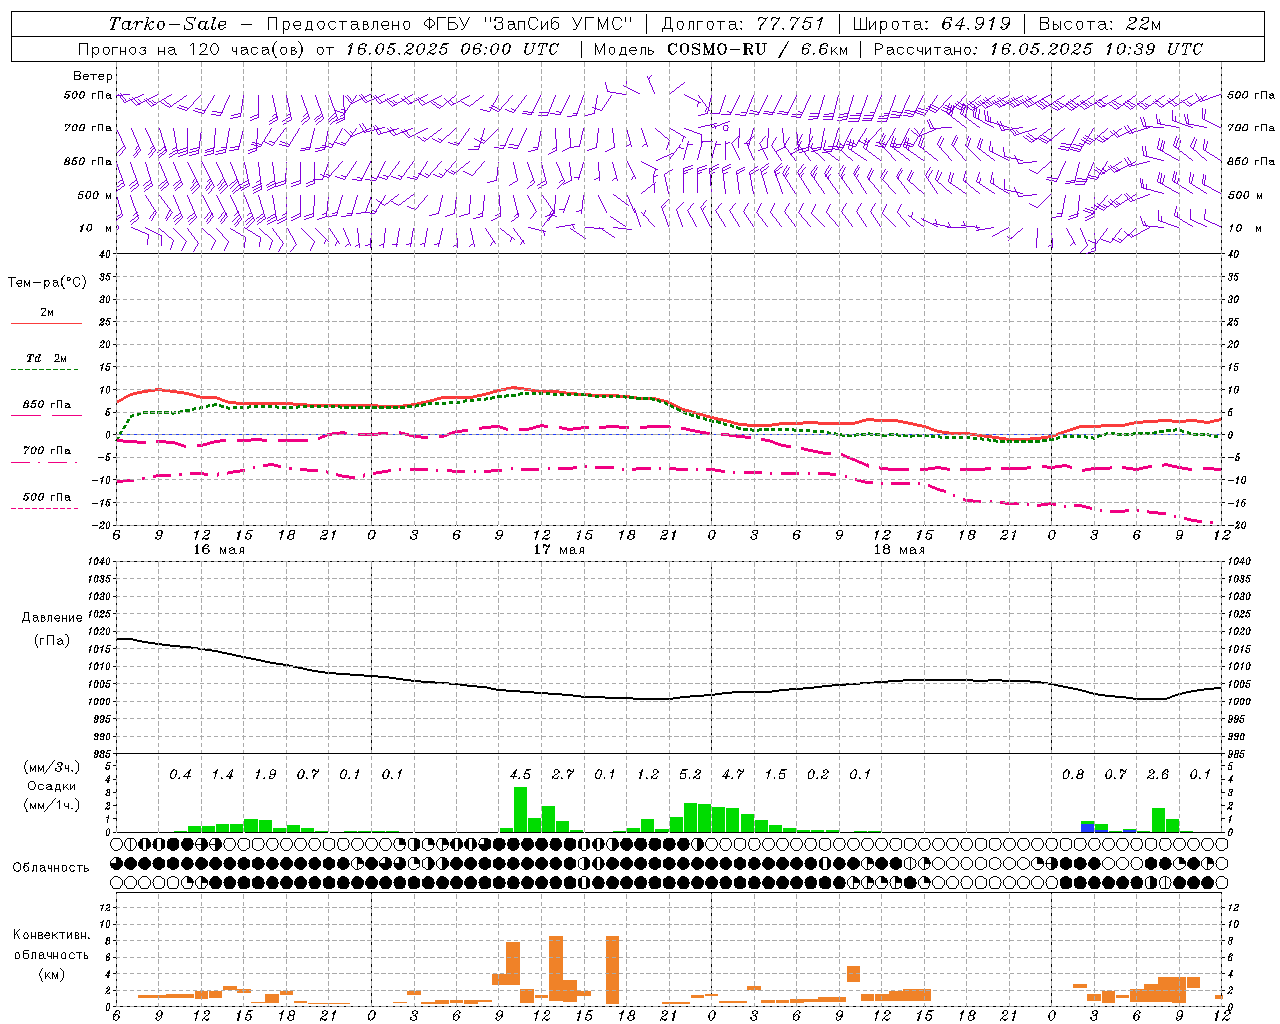The image size is (1280, 1024).
Task: Click the Ветер wind panel label
Action: pos(93,76)
